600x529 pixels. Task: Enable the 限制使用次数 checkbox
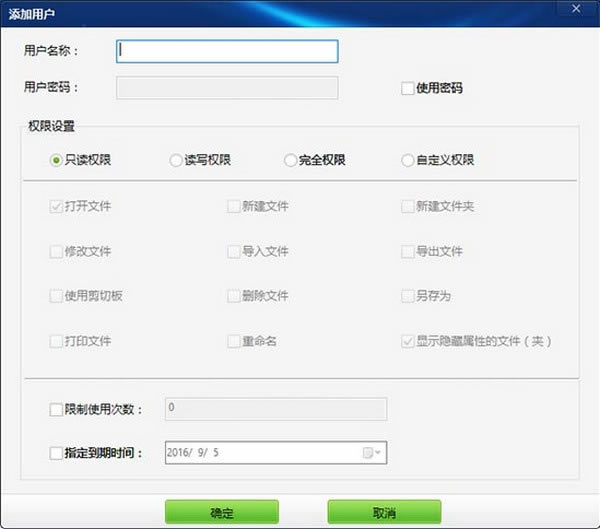[56, 410]
